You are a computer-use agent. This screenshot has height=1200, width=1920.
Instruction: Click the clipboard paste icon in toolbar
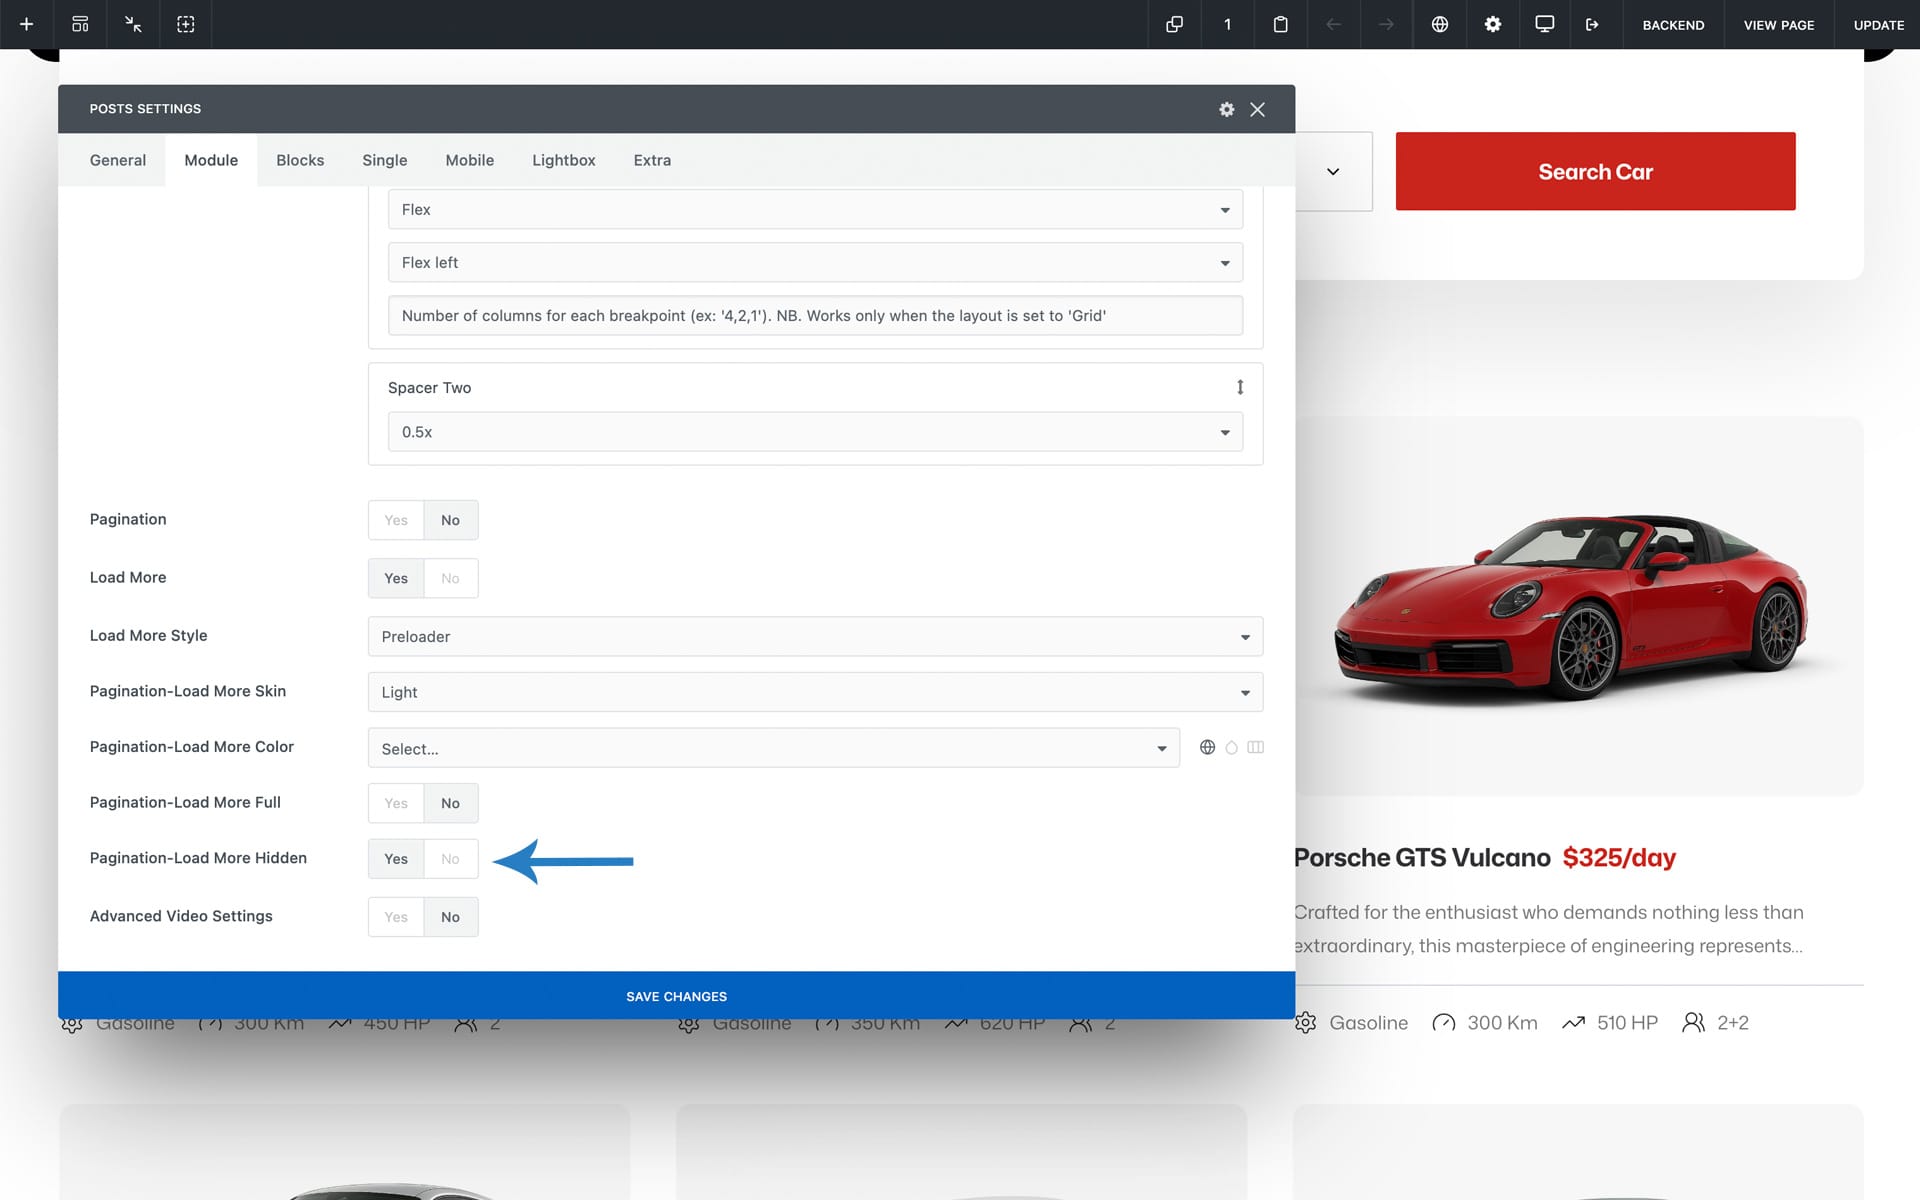[1280, 24]
